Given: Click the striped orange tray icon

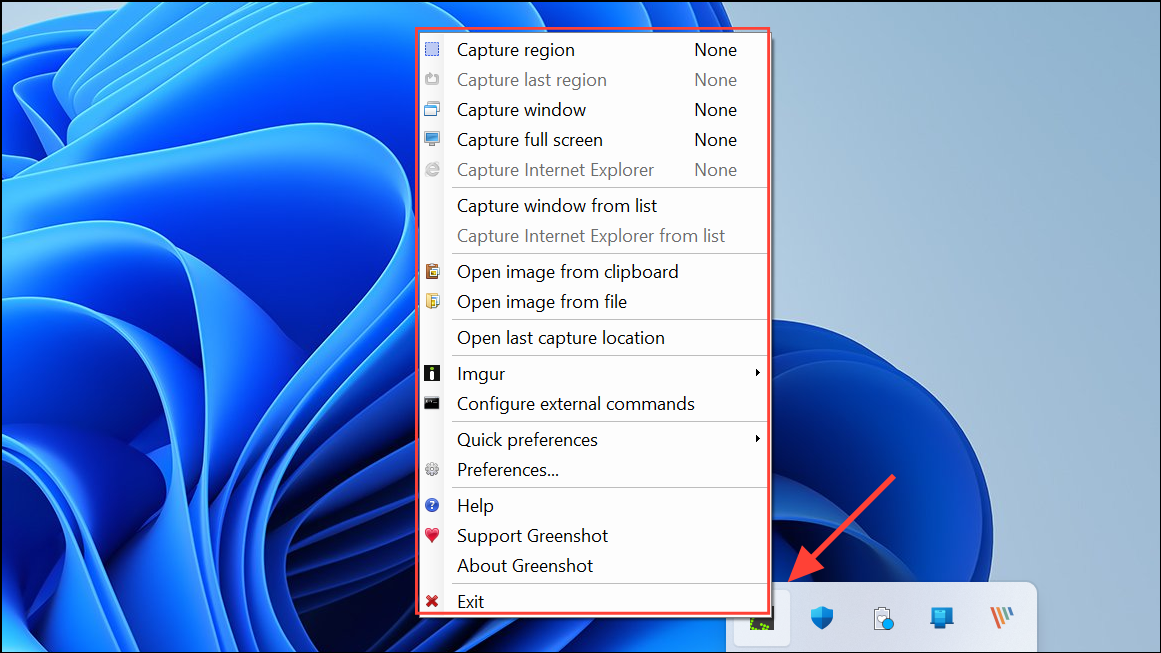Looking at the screenshot, I should [x=1002, y=617].
